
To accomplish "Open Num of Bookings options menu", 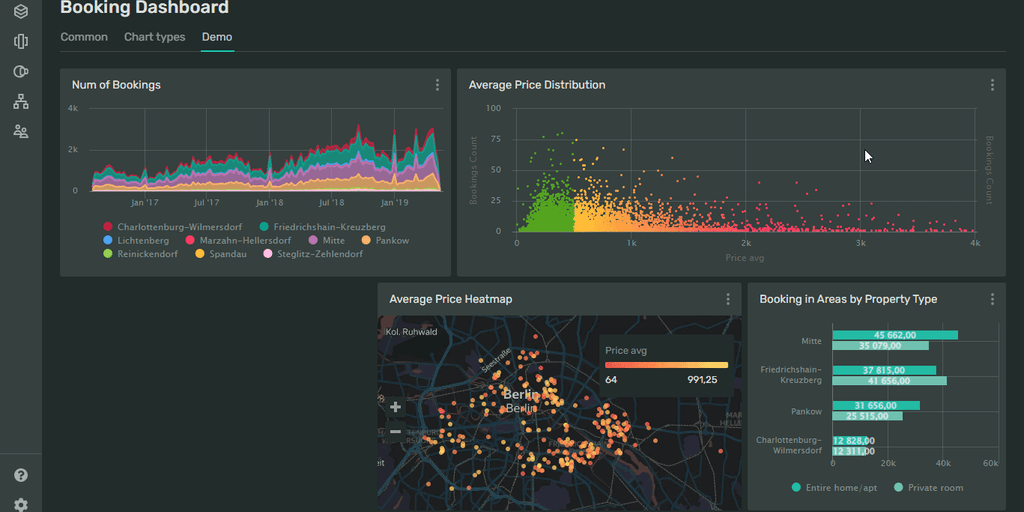I will tap(437, 86).
